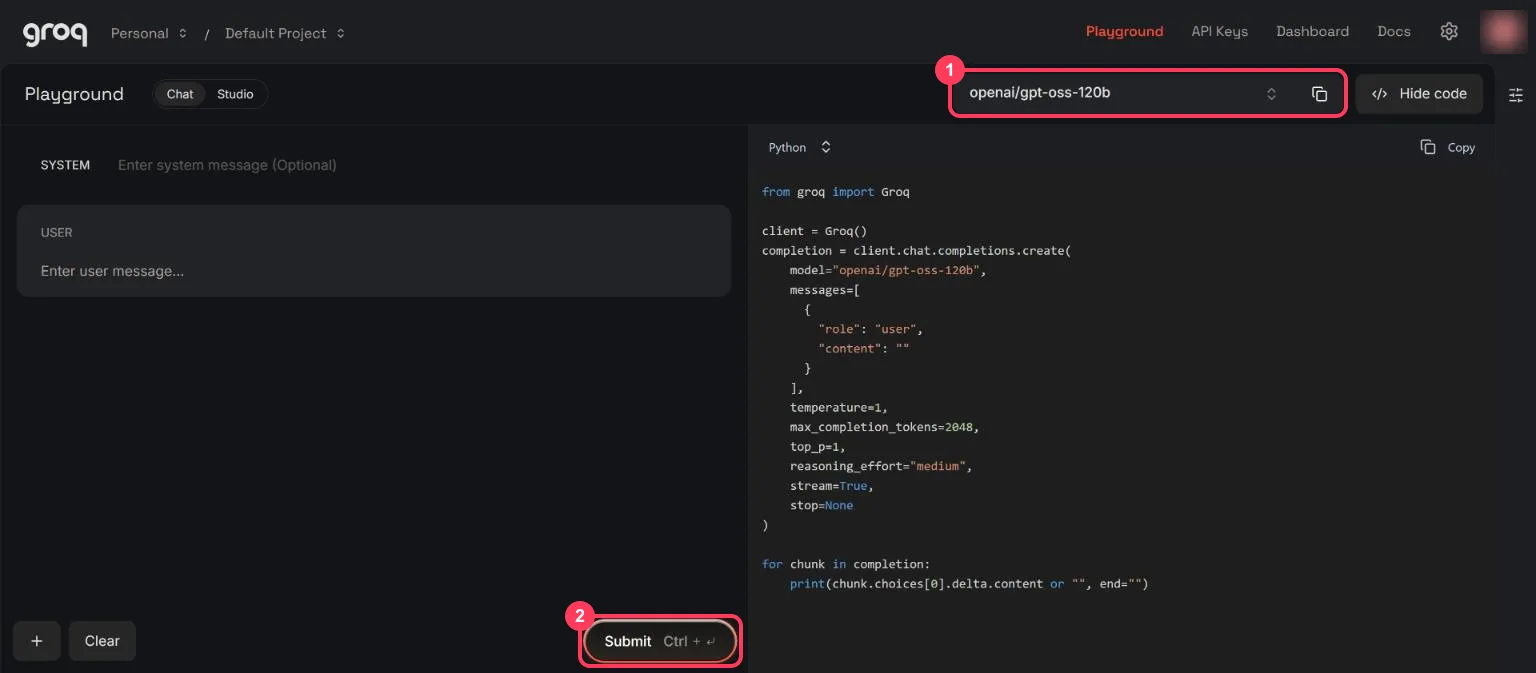This screenshot has width=1536, height=673.
Task: Click 'for chunk in completion:' line
Action: (x=845, y=564)
